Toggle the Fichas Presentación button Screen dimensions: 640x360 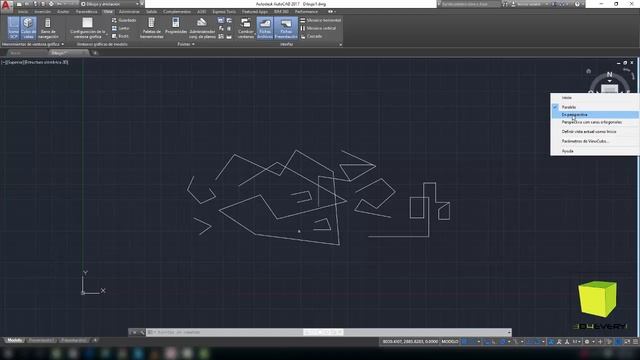[286, 28]
